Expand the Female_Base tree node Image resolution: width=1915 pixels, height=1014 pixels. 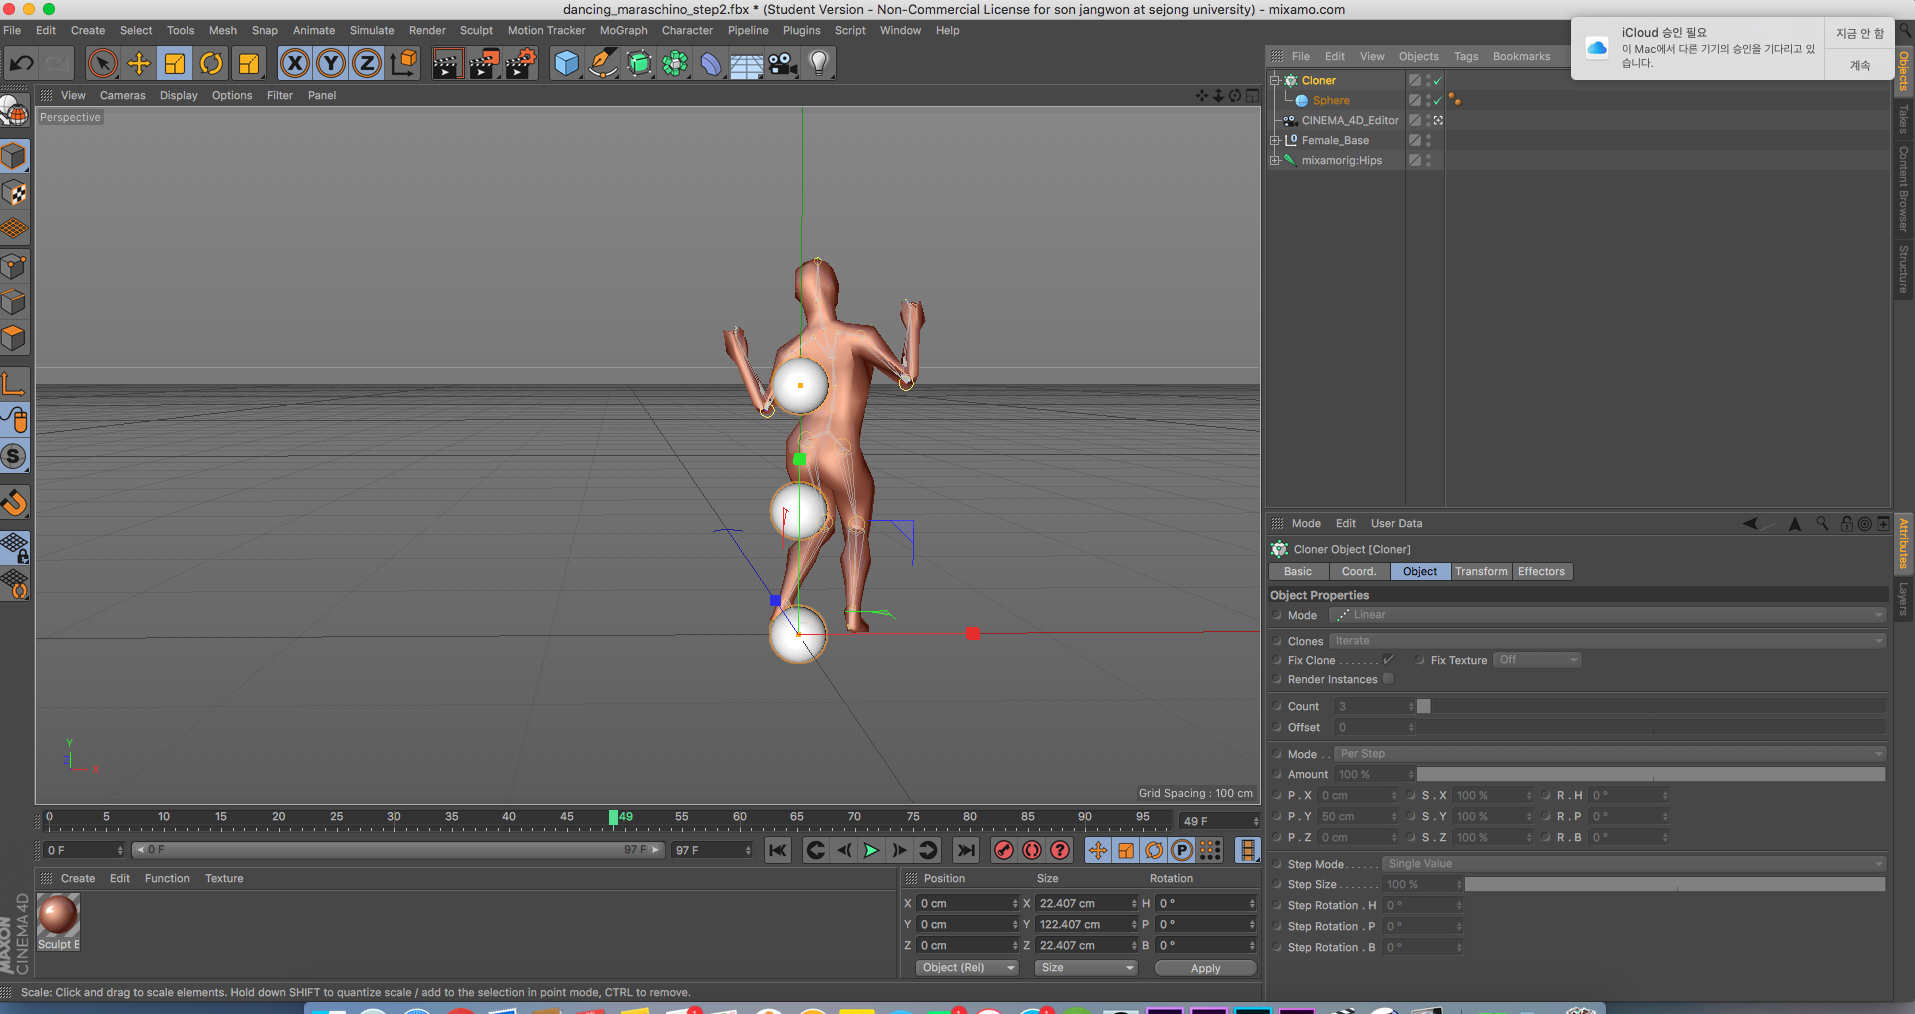[1275, 140]
